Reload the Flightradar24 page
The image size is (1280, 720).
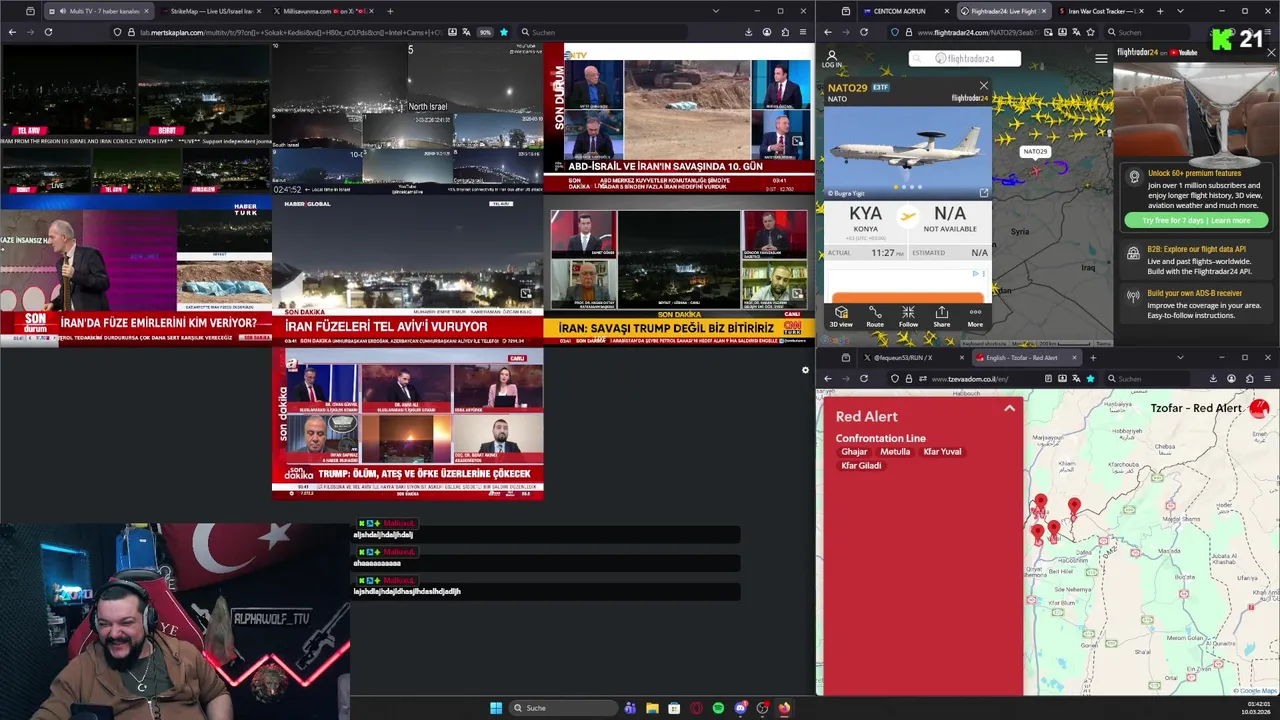click(x=864, y=32)
